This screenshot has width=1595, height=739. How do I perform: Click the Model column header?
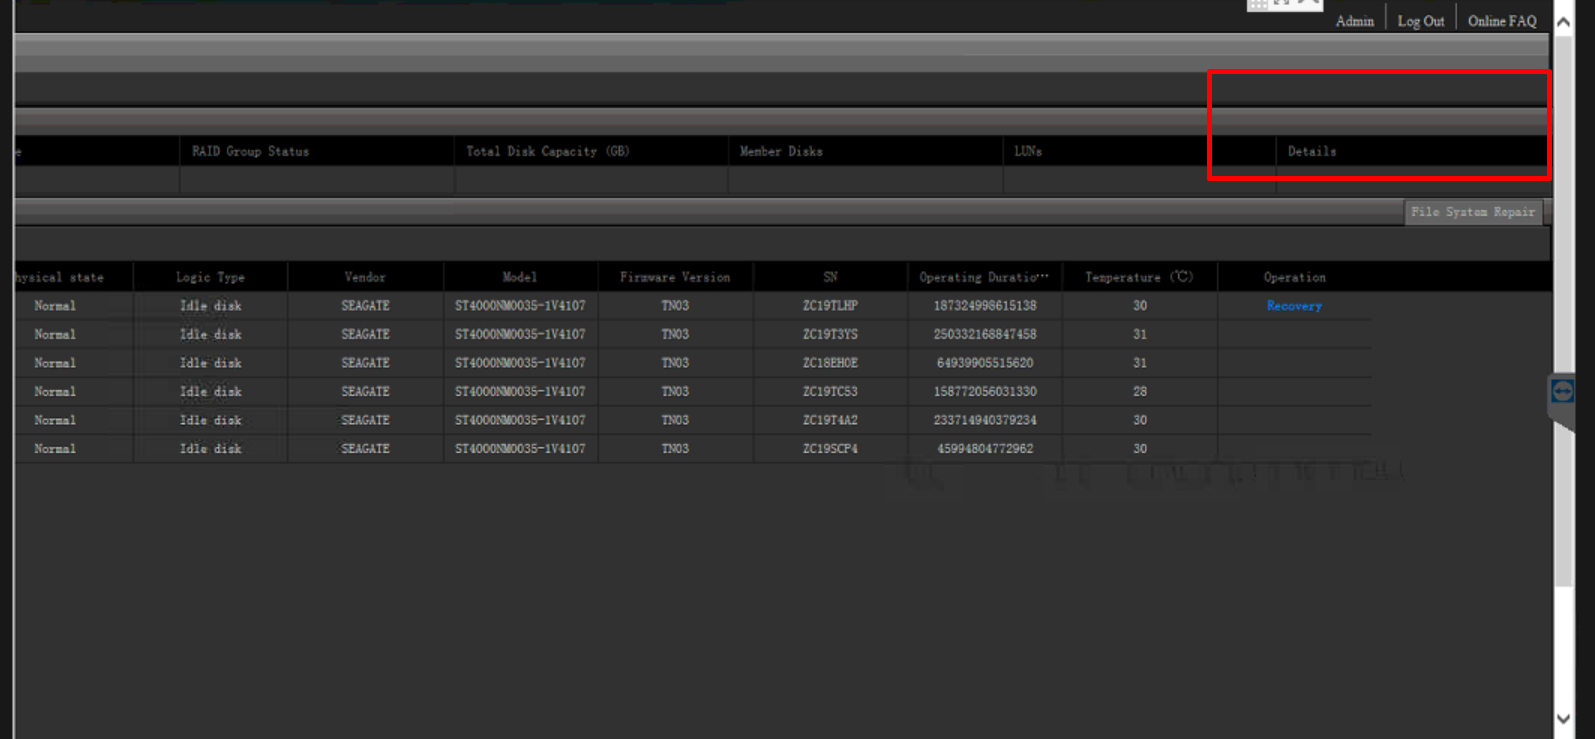pos(520,277)
